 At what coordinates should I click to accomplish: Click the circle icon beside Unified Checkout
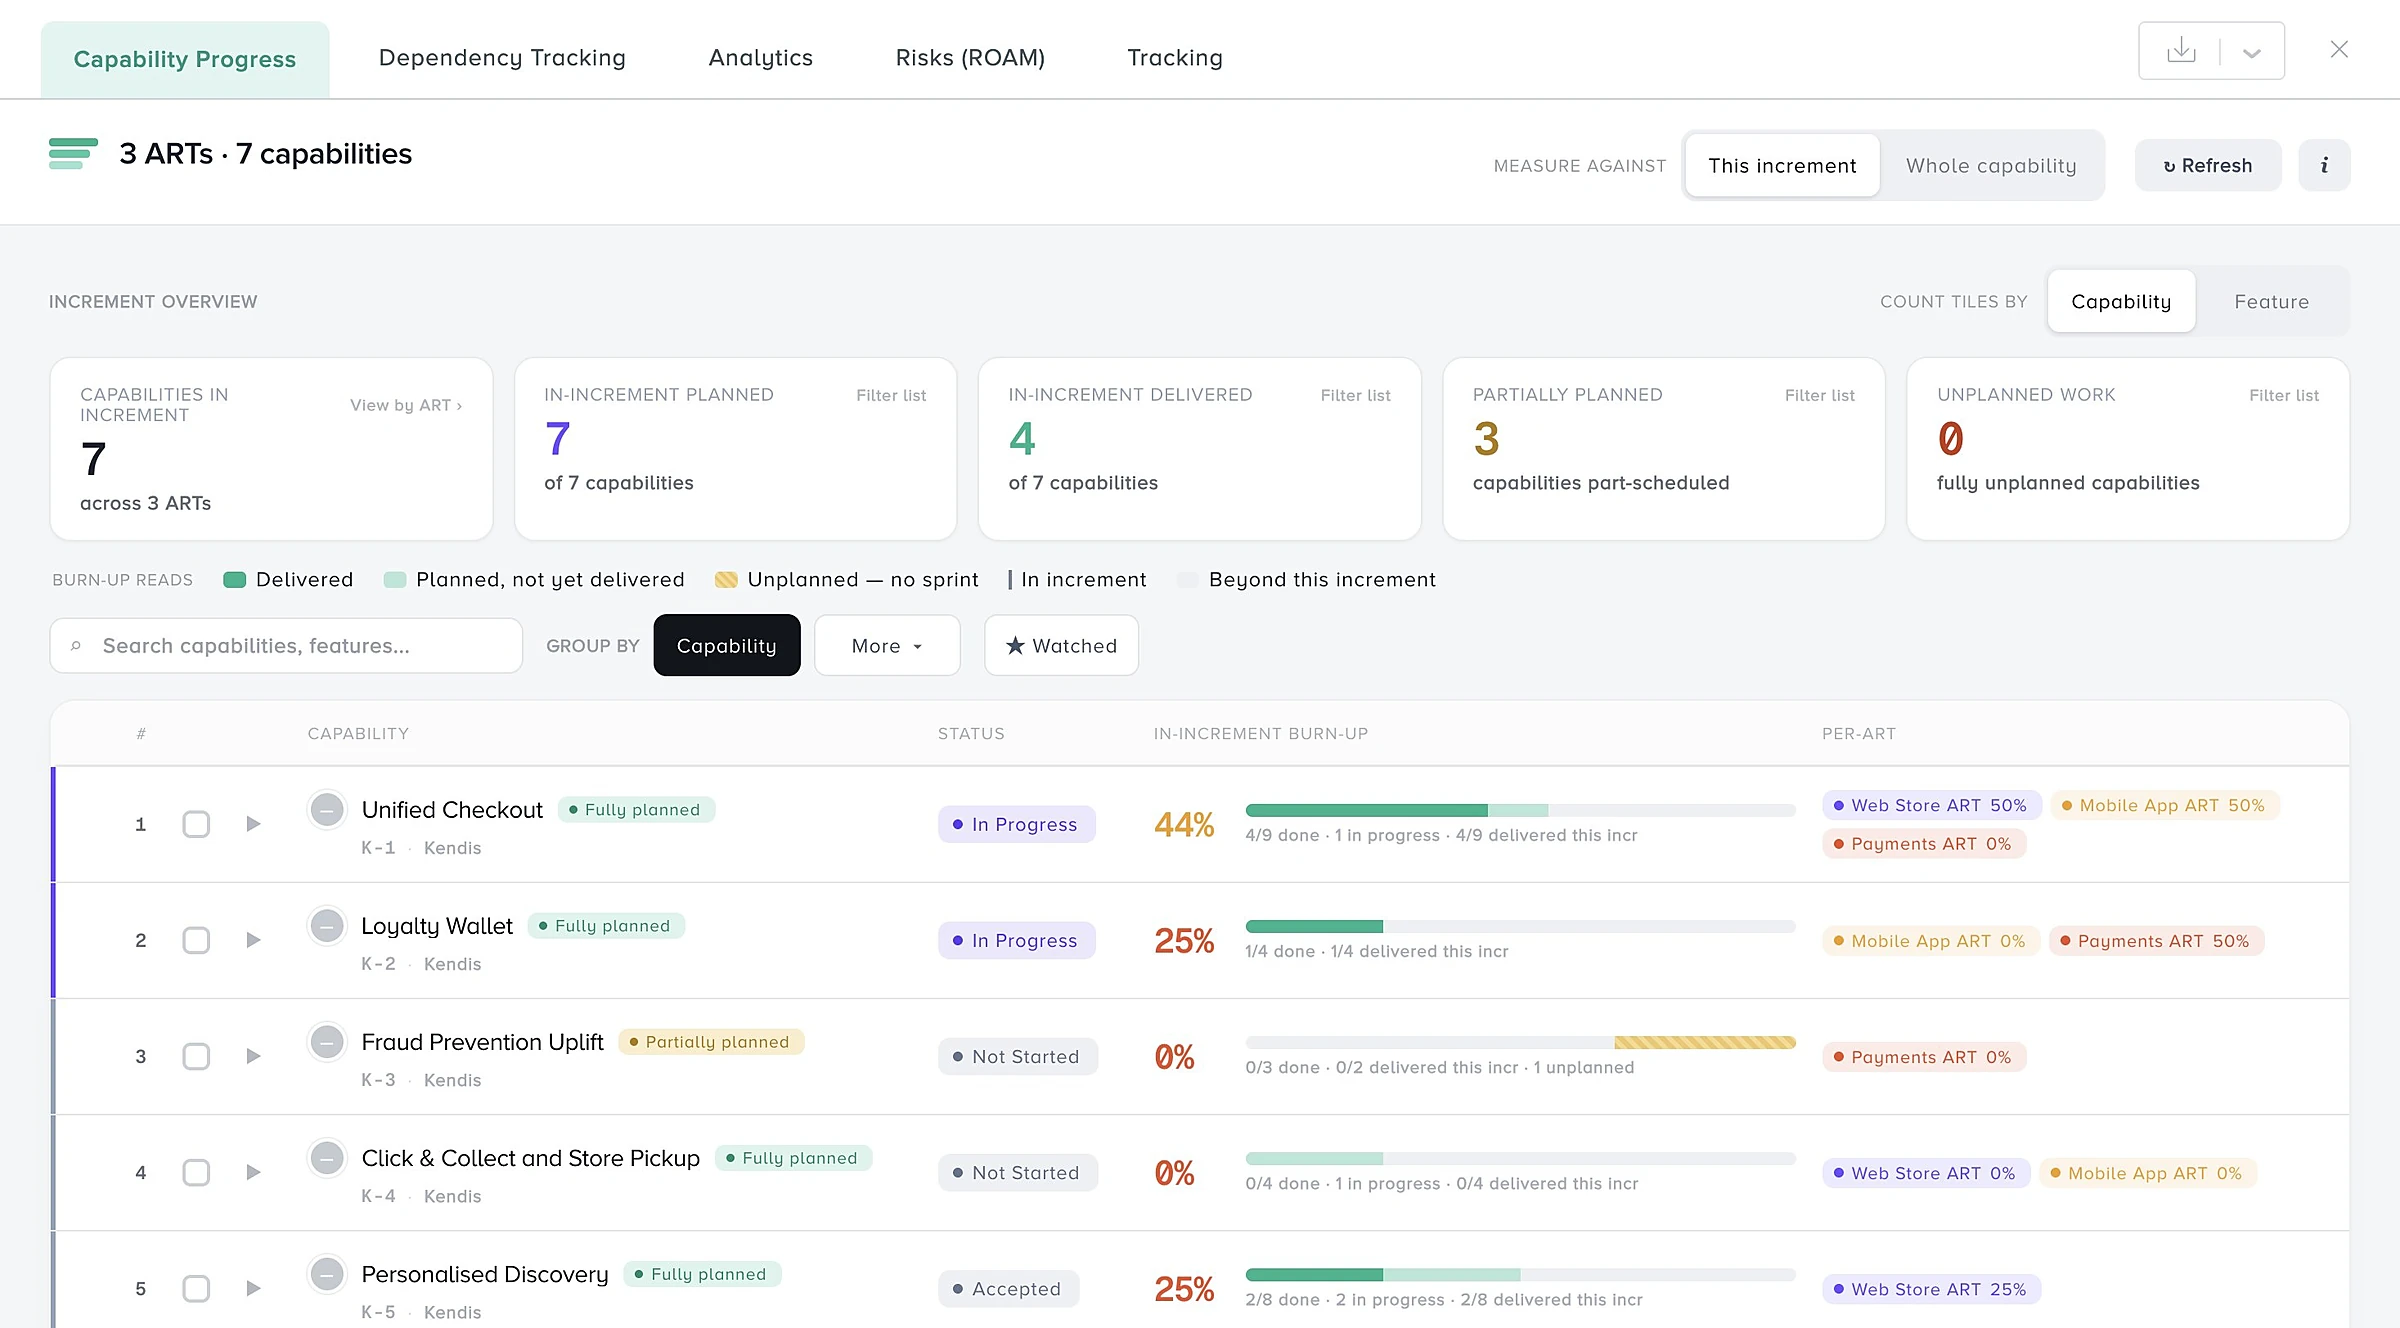coord(327,809)
